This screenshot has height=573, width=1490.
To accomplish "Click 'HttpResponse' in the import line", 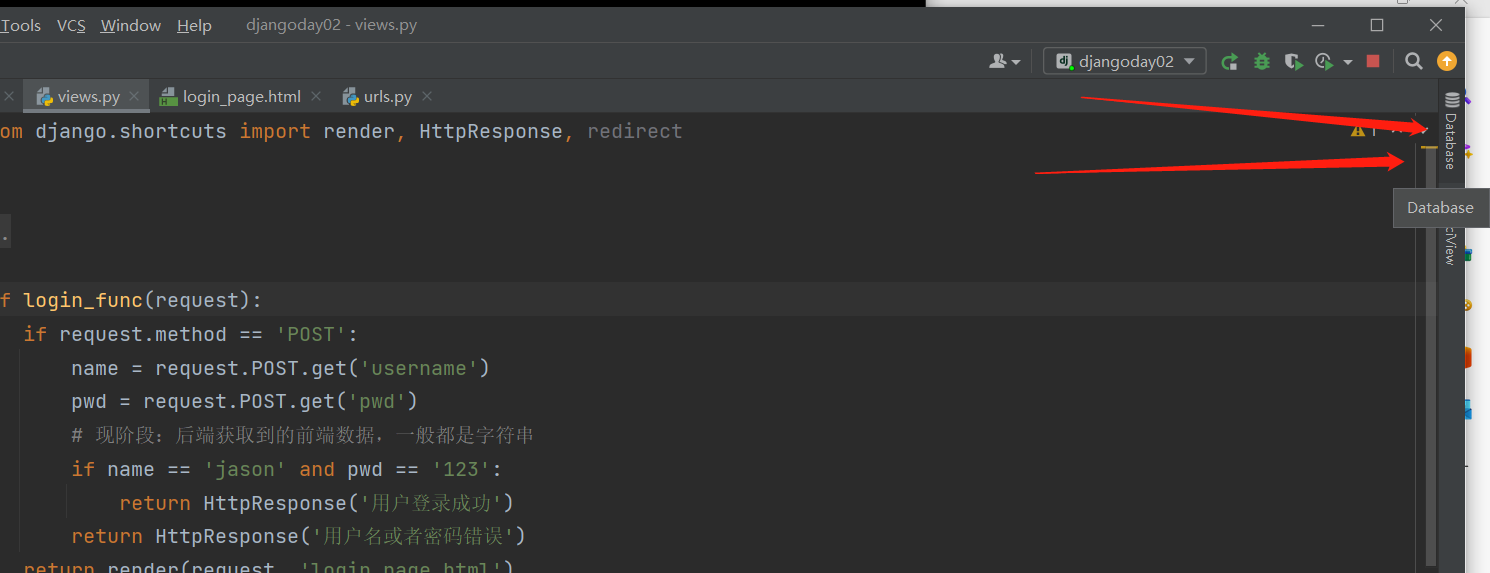I will point(491,131).
